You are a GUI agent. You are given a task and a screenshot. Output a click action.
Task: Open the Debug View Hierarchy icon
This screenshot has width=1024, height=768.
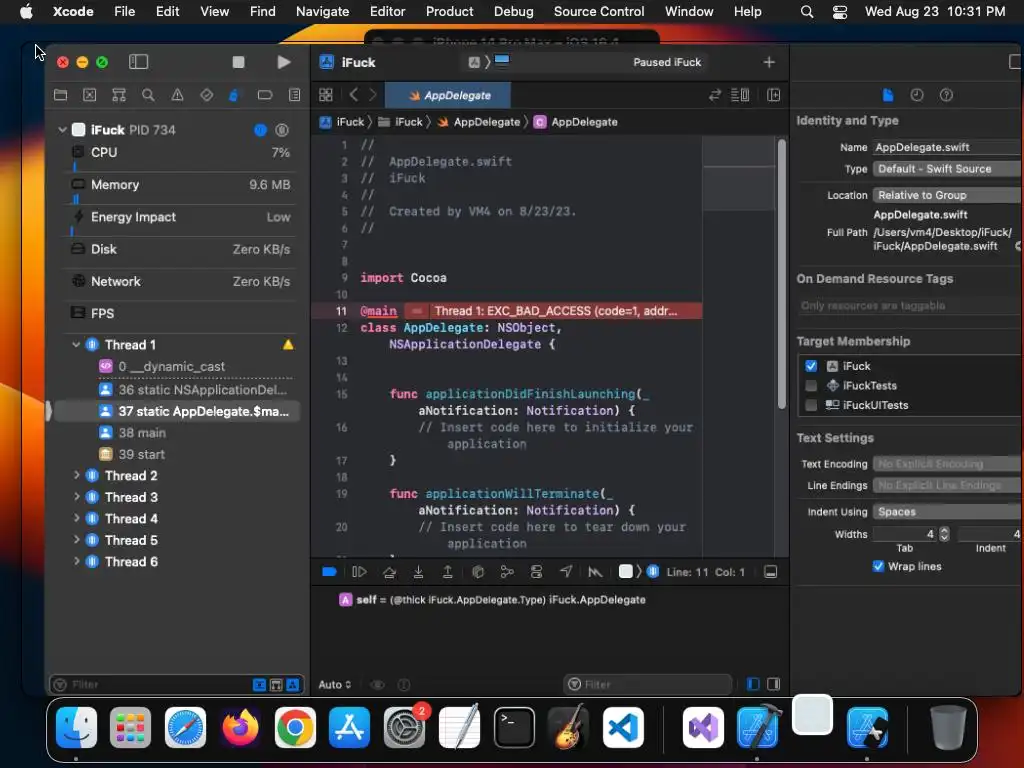point(478,572)
